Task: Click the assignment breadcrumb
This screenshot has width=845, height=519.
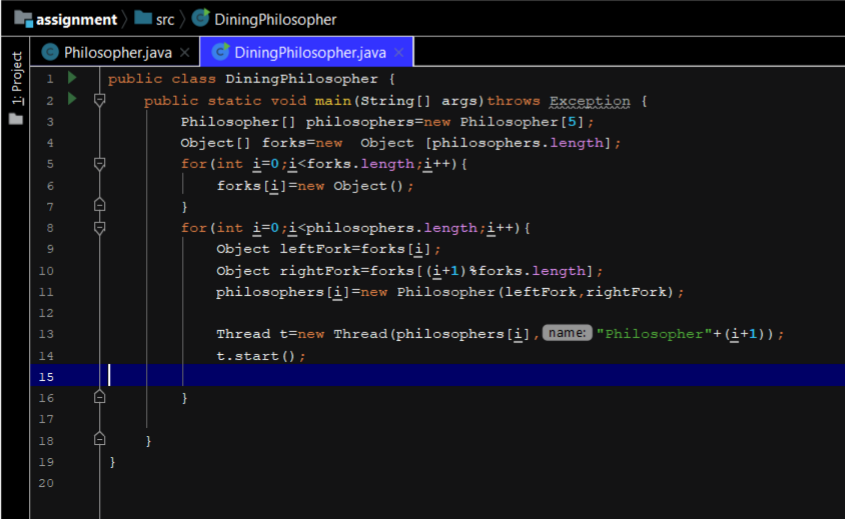Action: pos(76,20)
